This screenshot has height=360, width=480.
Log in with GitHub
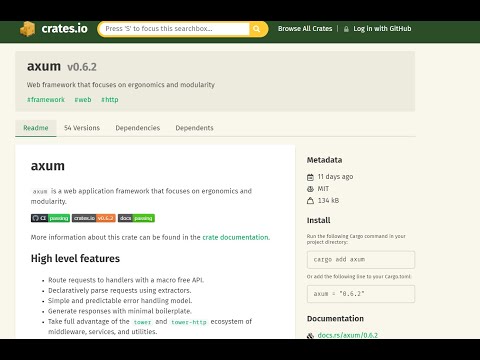pyautogui.click(x=382, y=29)
